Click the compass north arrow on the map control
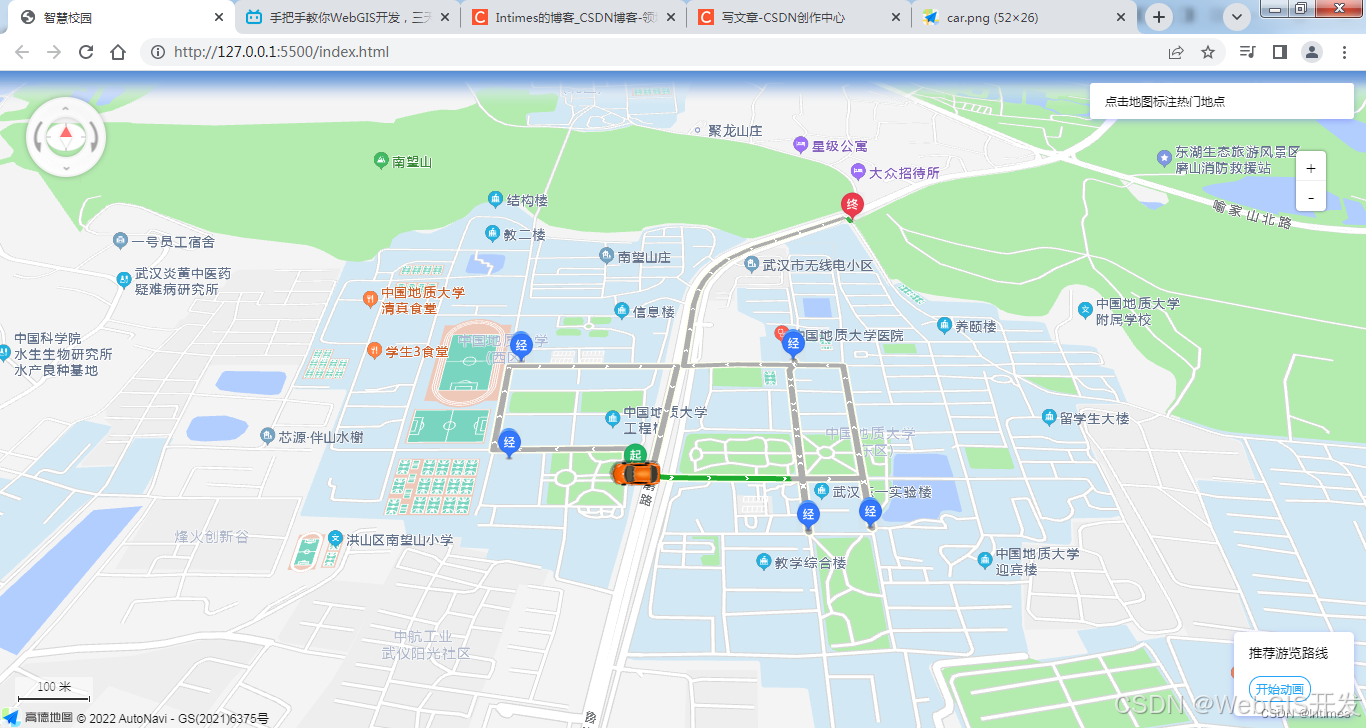The image size is (1366, 728). pos(66,133)
